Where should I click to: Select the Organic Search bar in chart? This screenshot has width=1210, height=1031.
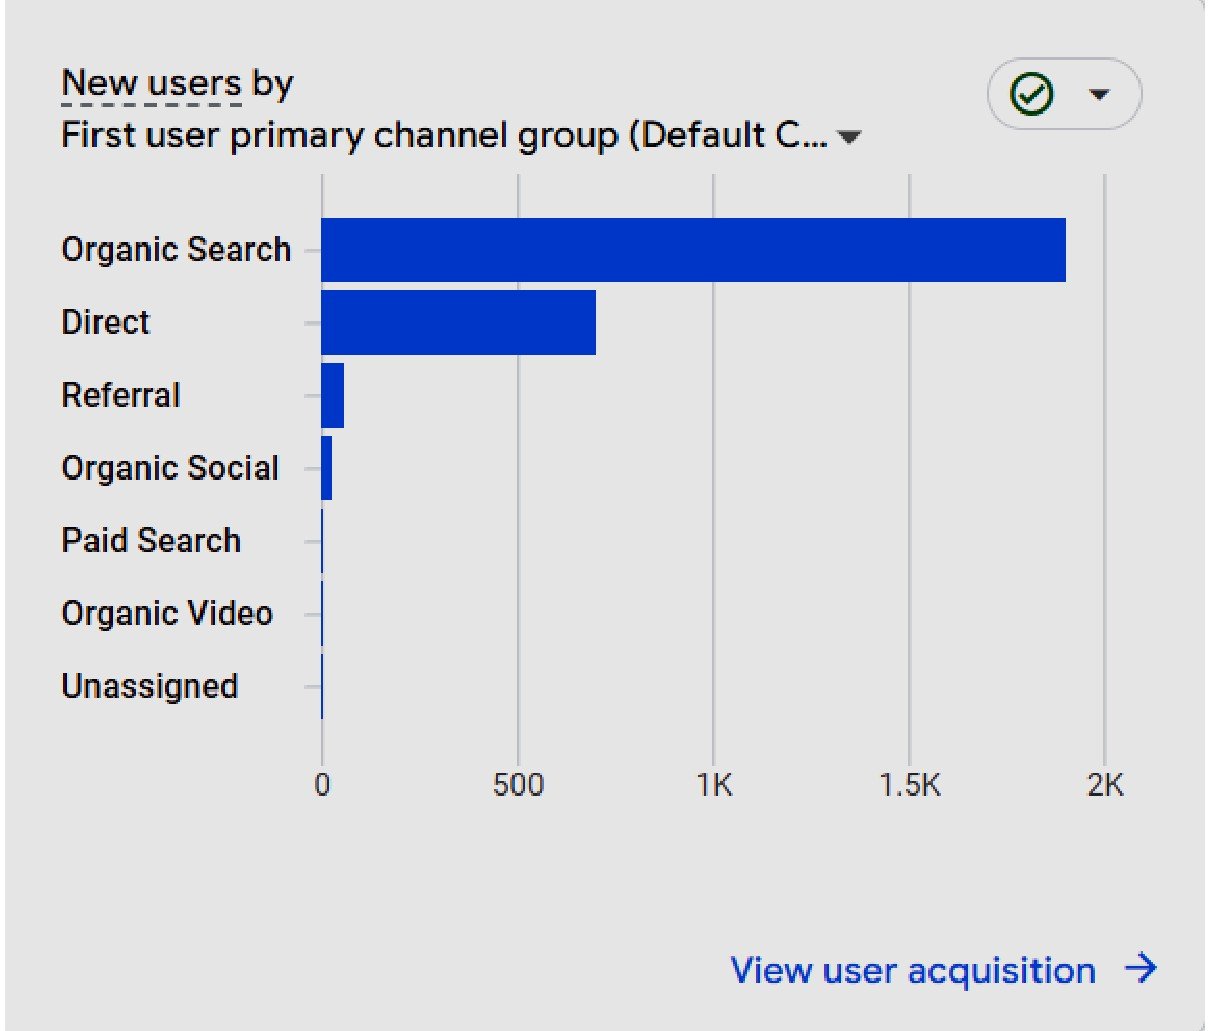click(x=693, y=250)
